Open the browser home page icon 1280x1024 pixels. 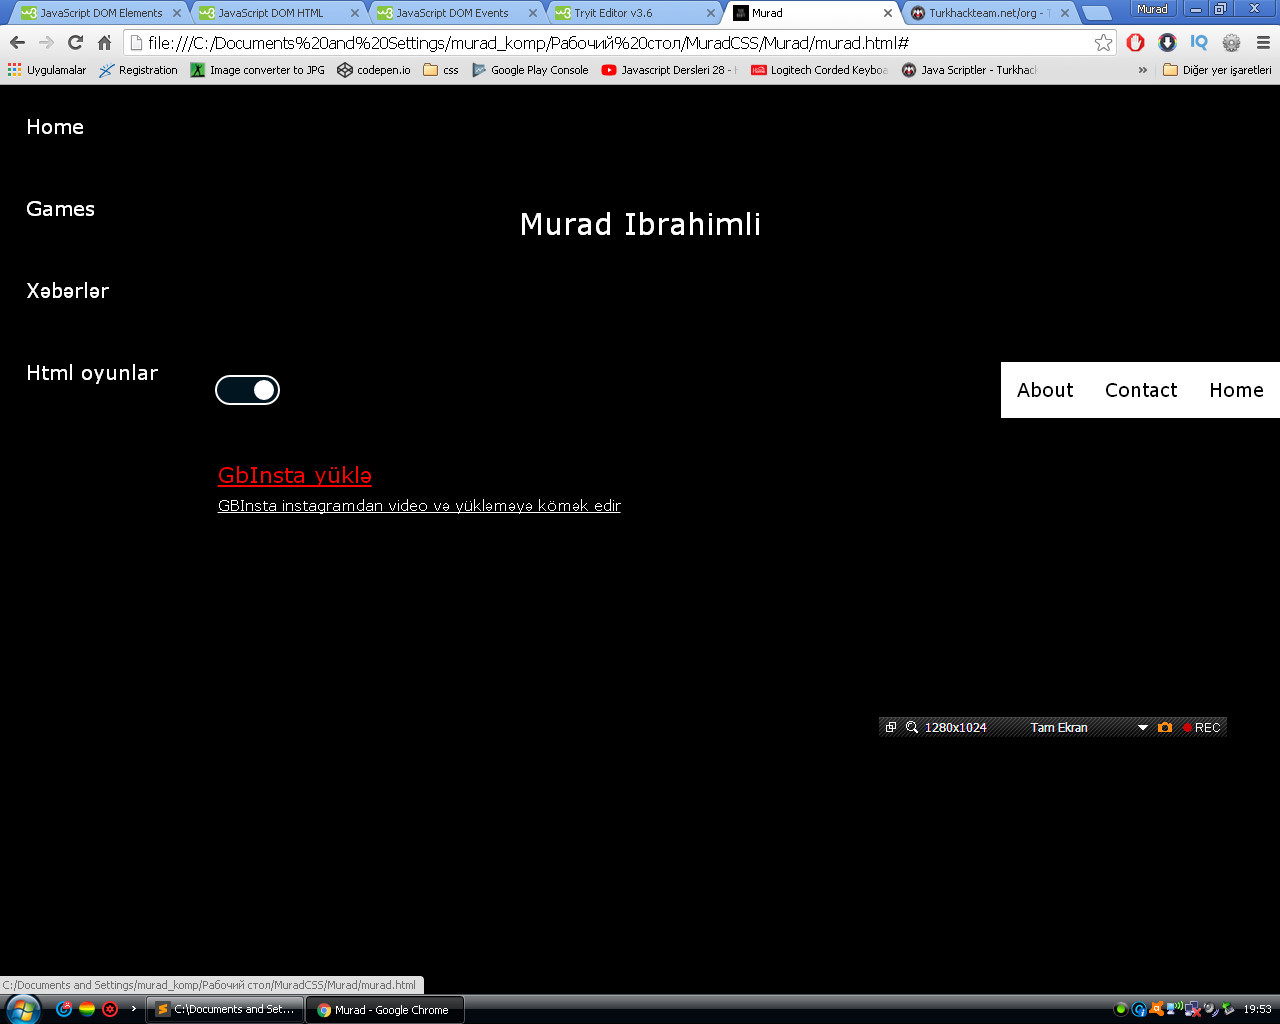point(104,43)
